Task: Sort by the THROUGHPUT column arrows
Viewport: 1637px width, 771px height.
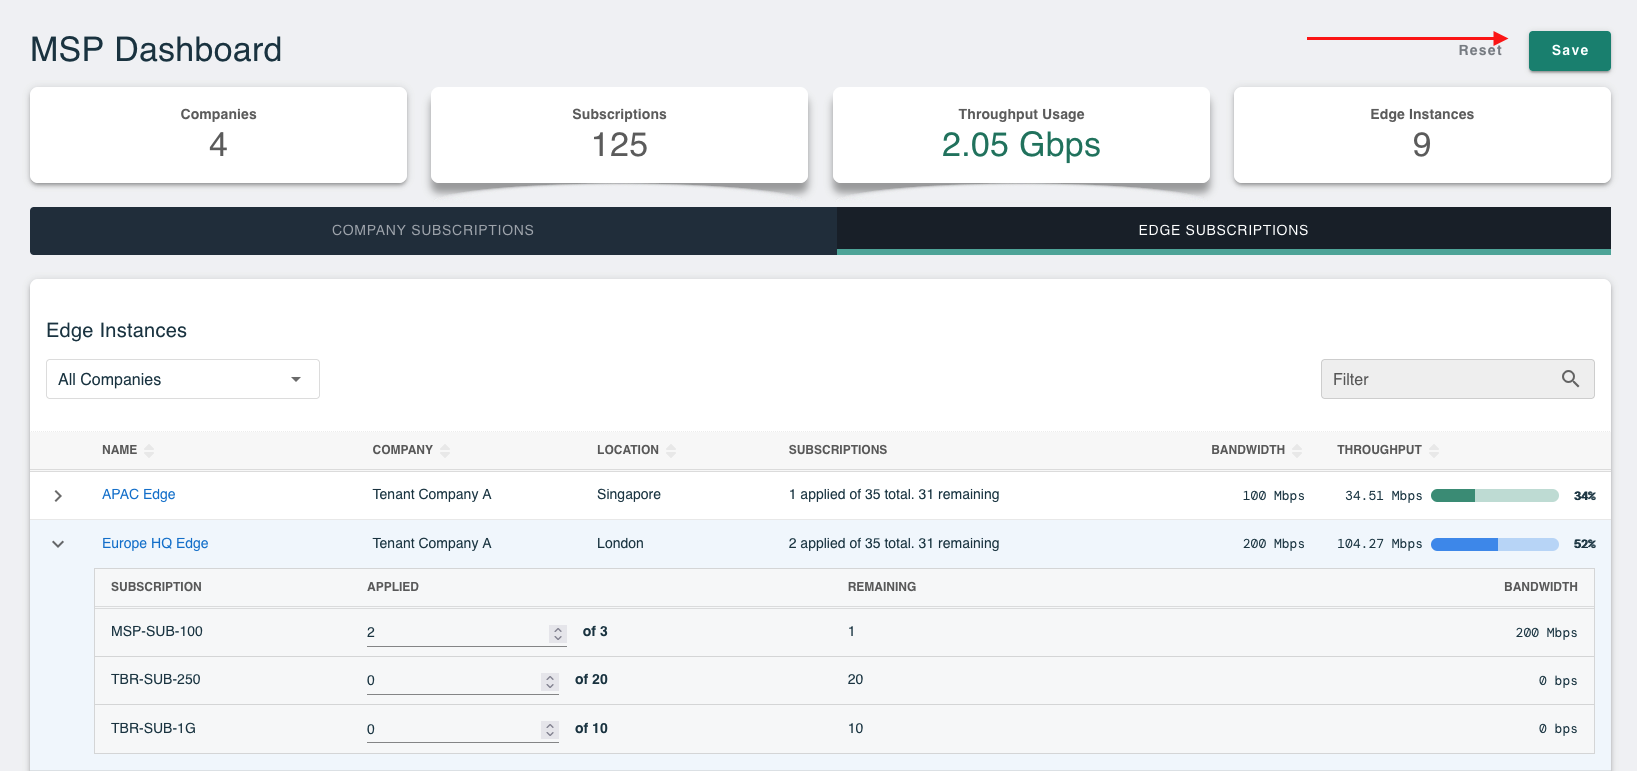Action: click(1434, 450)
